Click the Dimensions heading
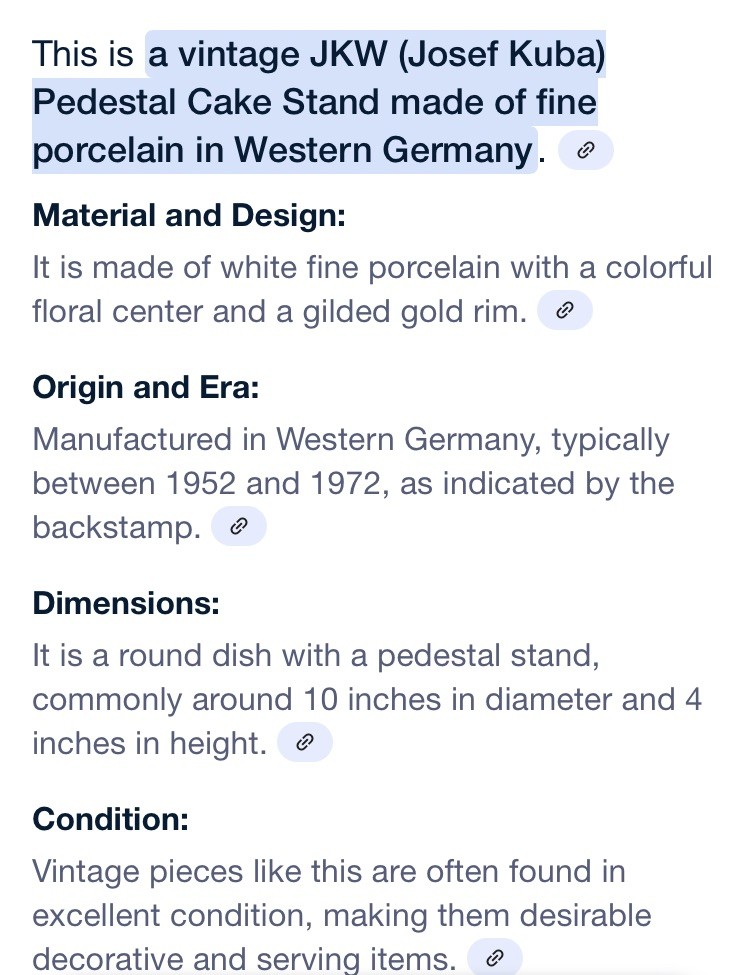The height and width of the screenshot is (975, 744). click(126, 603)
